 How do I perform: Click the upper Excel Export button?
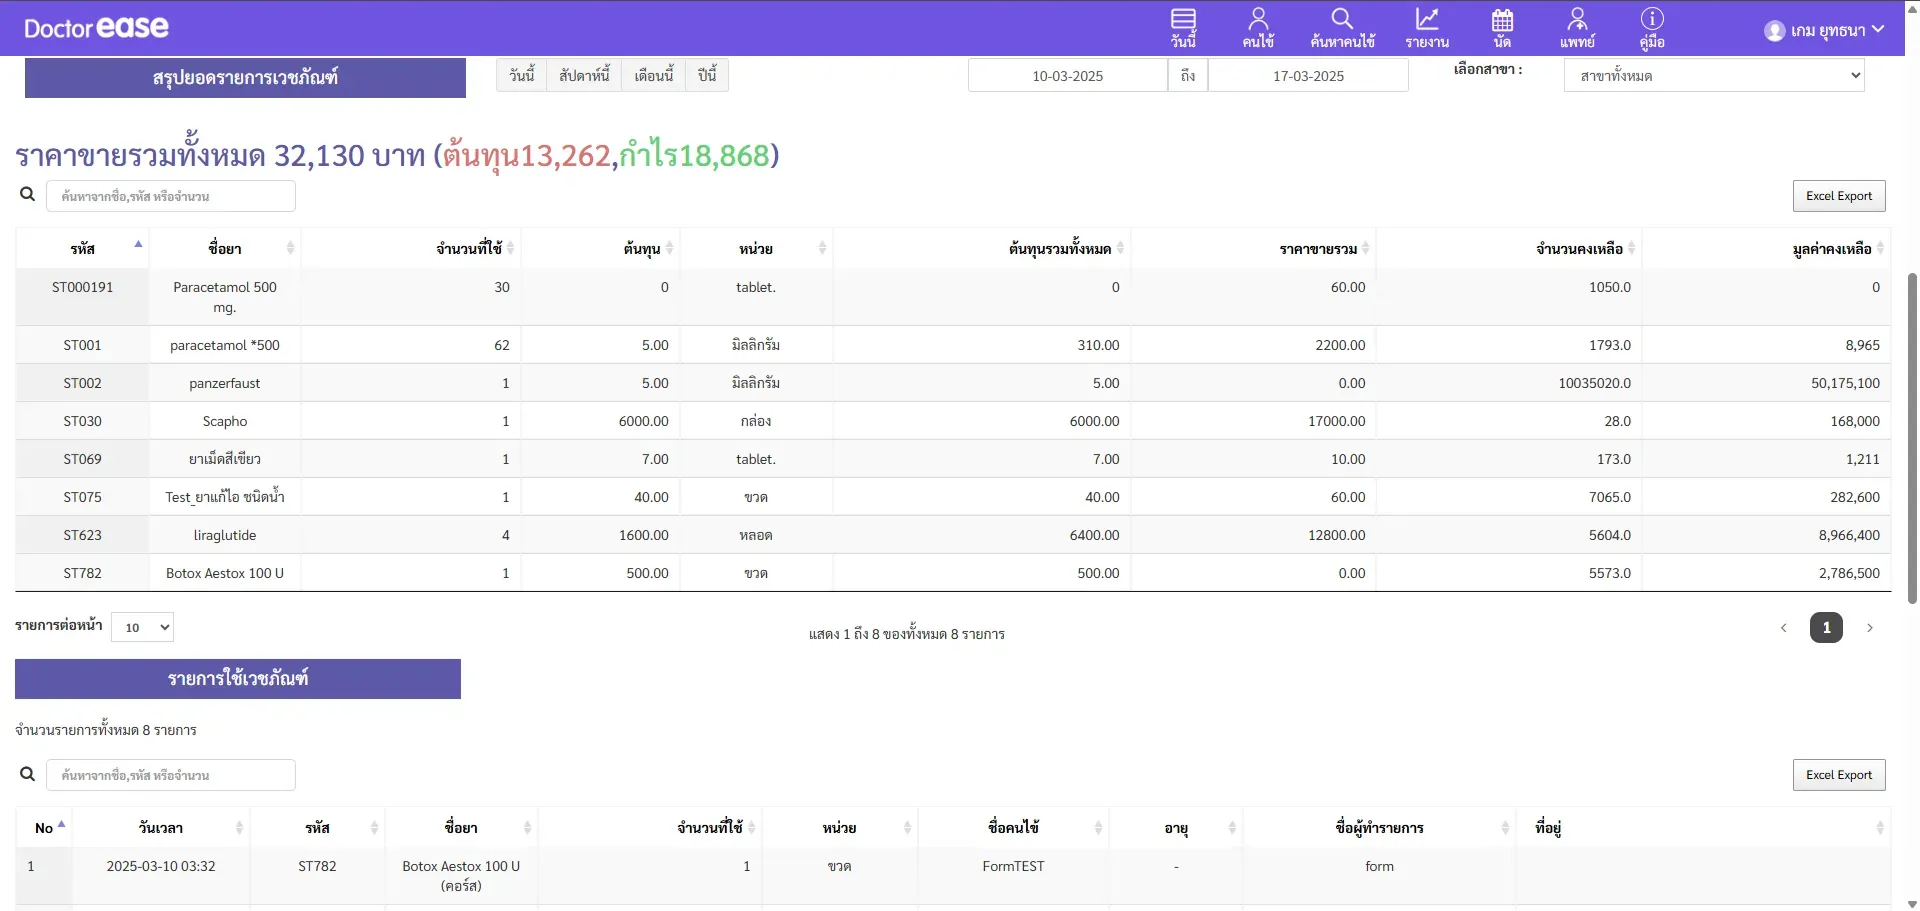pyautogui.click(x=1838, y=196)
